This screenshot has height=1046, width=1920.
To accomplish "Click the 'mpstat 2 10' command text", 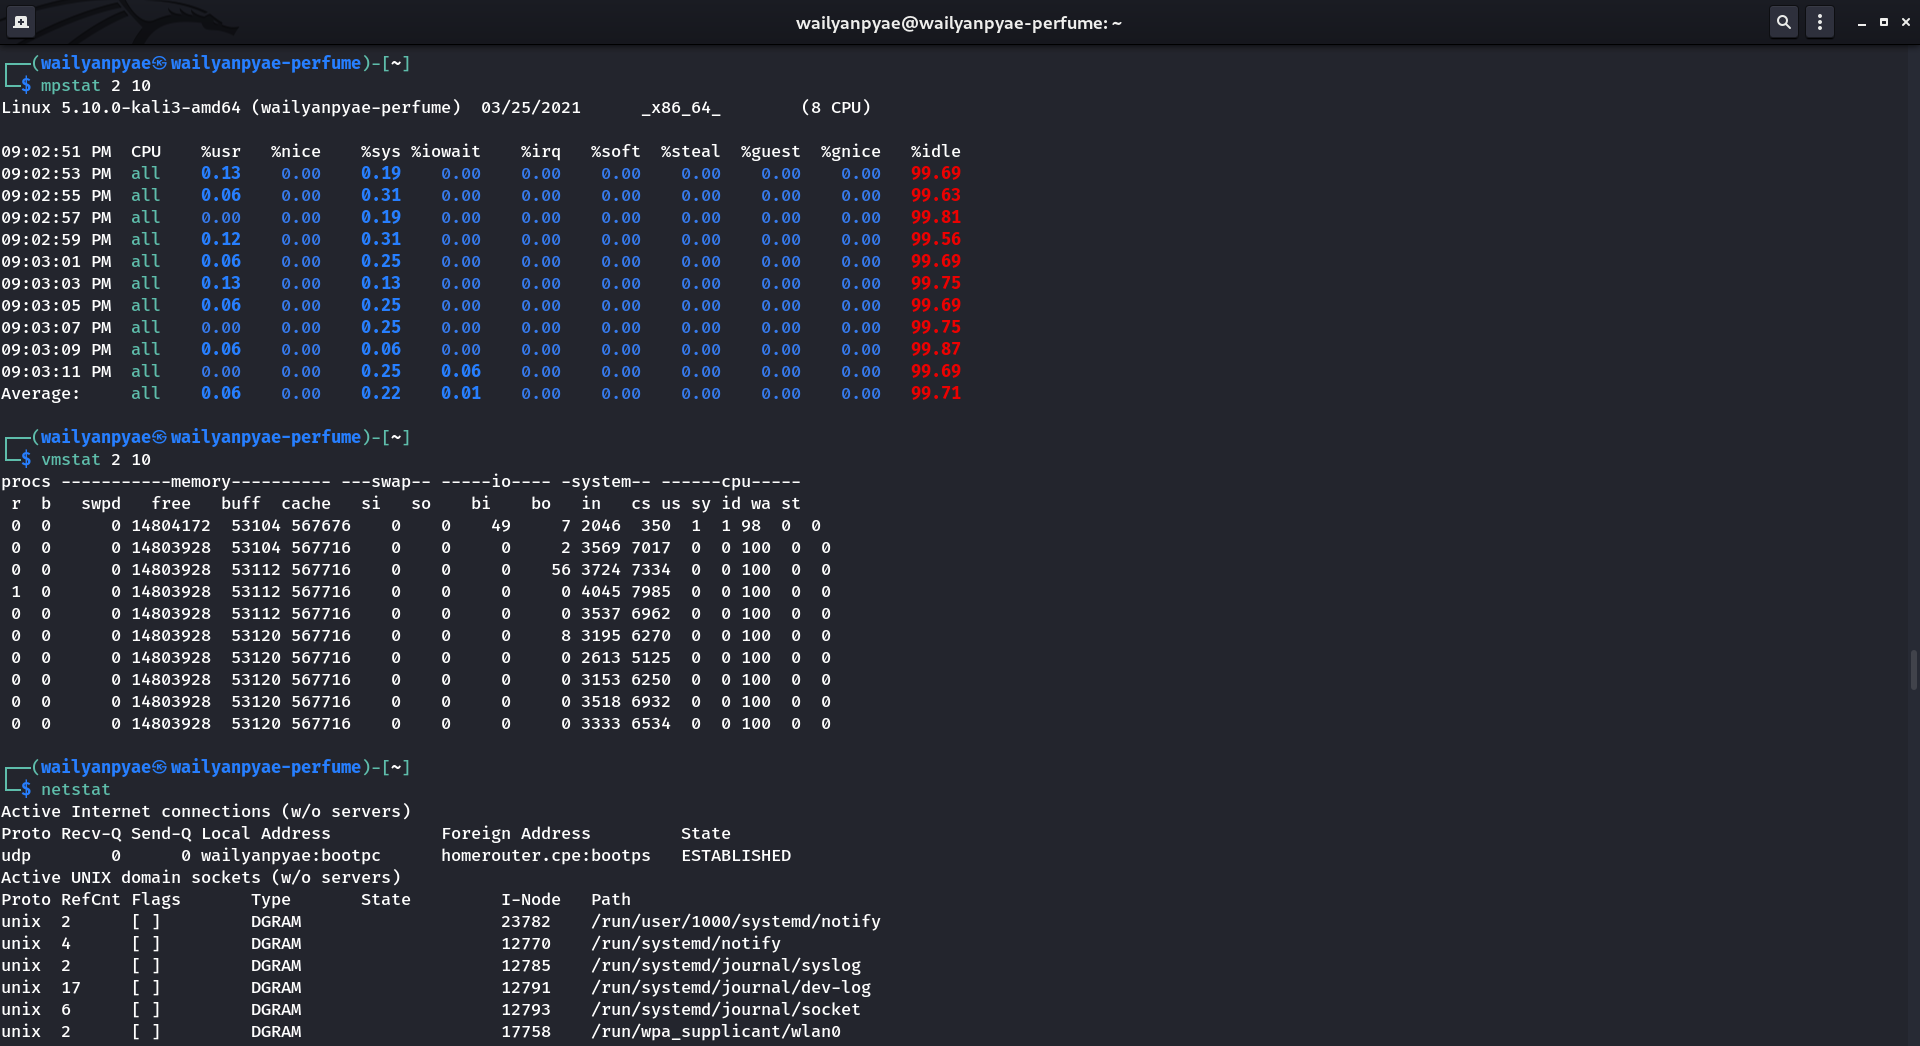I will point(96,86).
